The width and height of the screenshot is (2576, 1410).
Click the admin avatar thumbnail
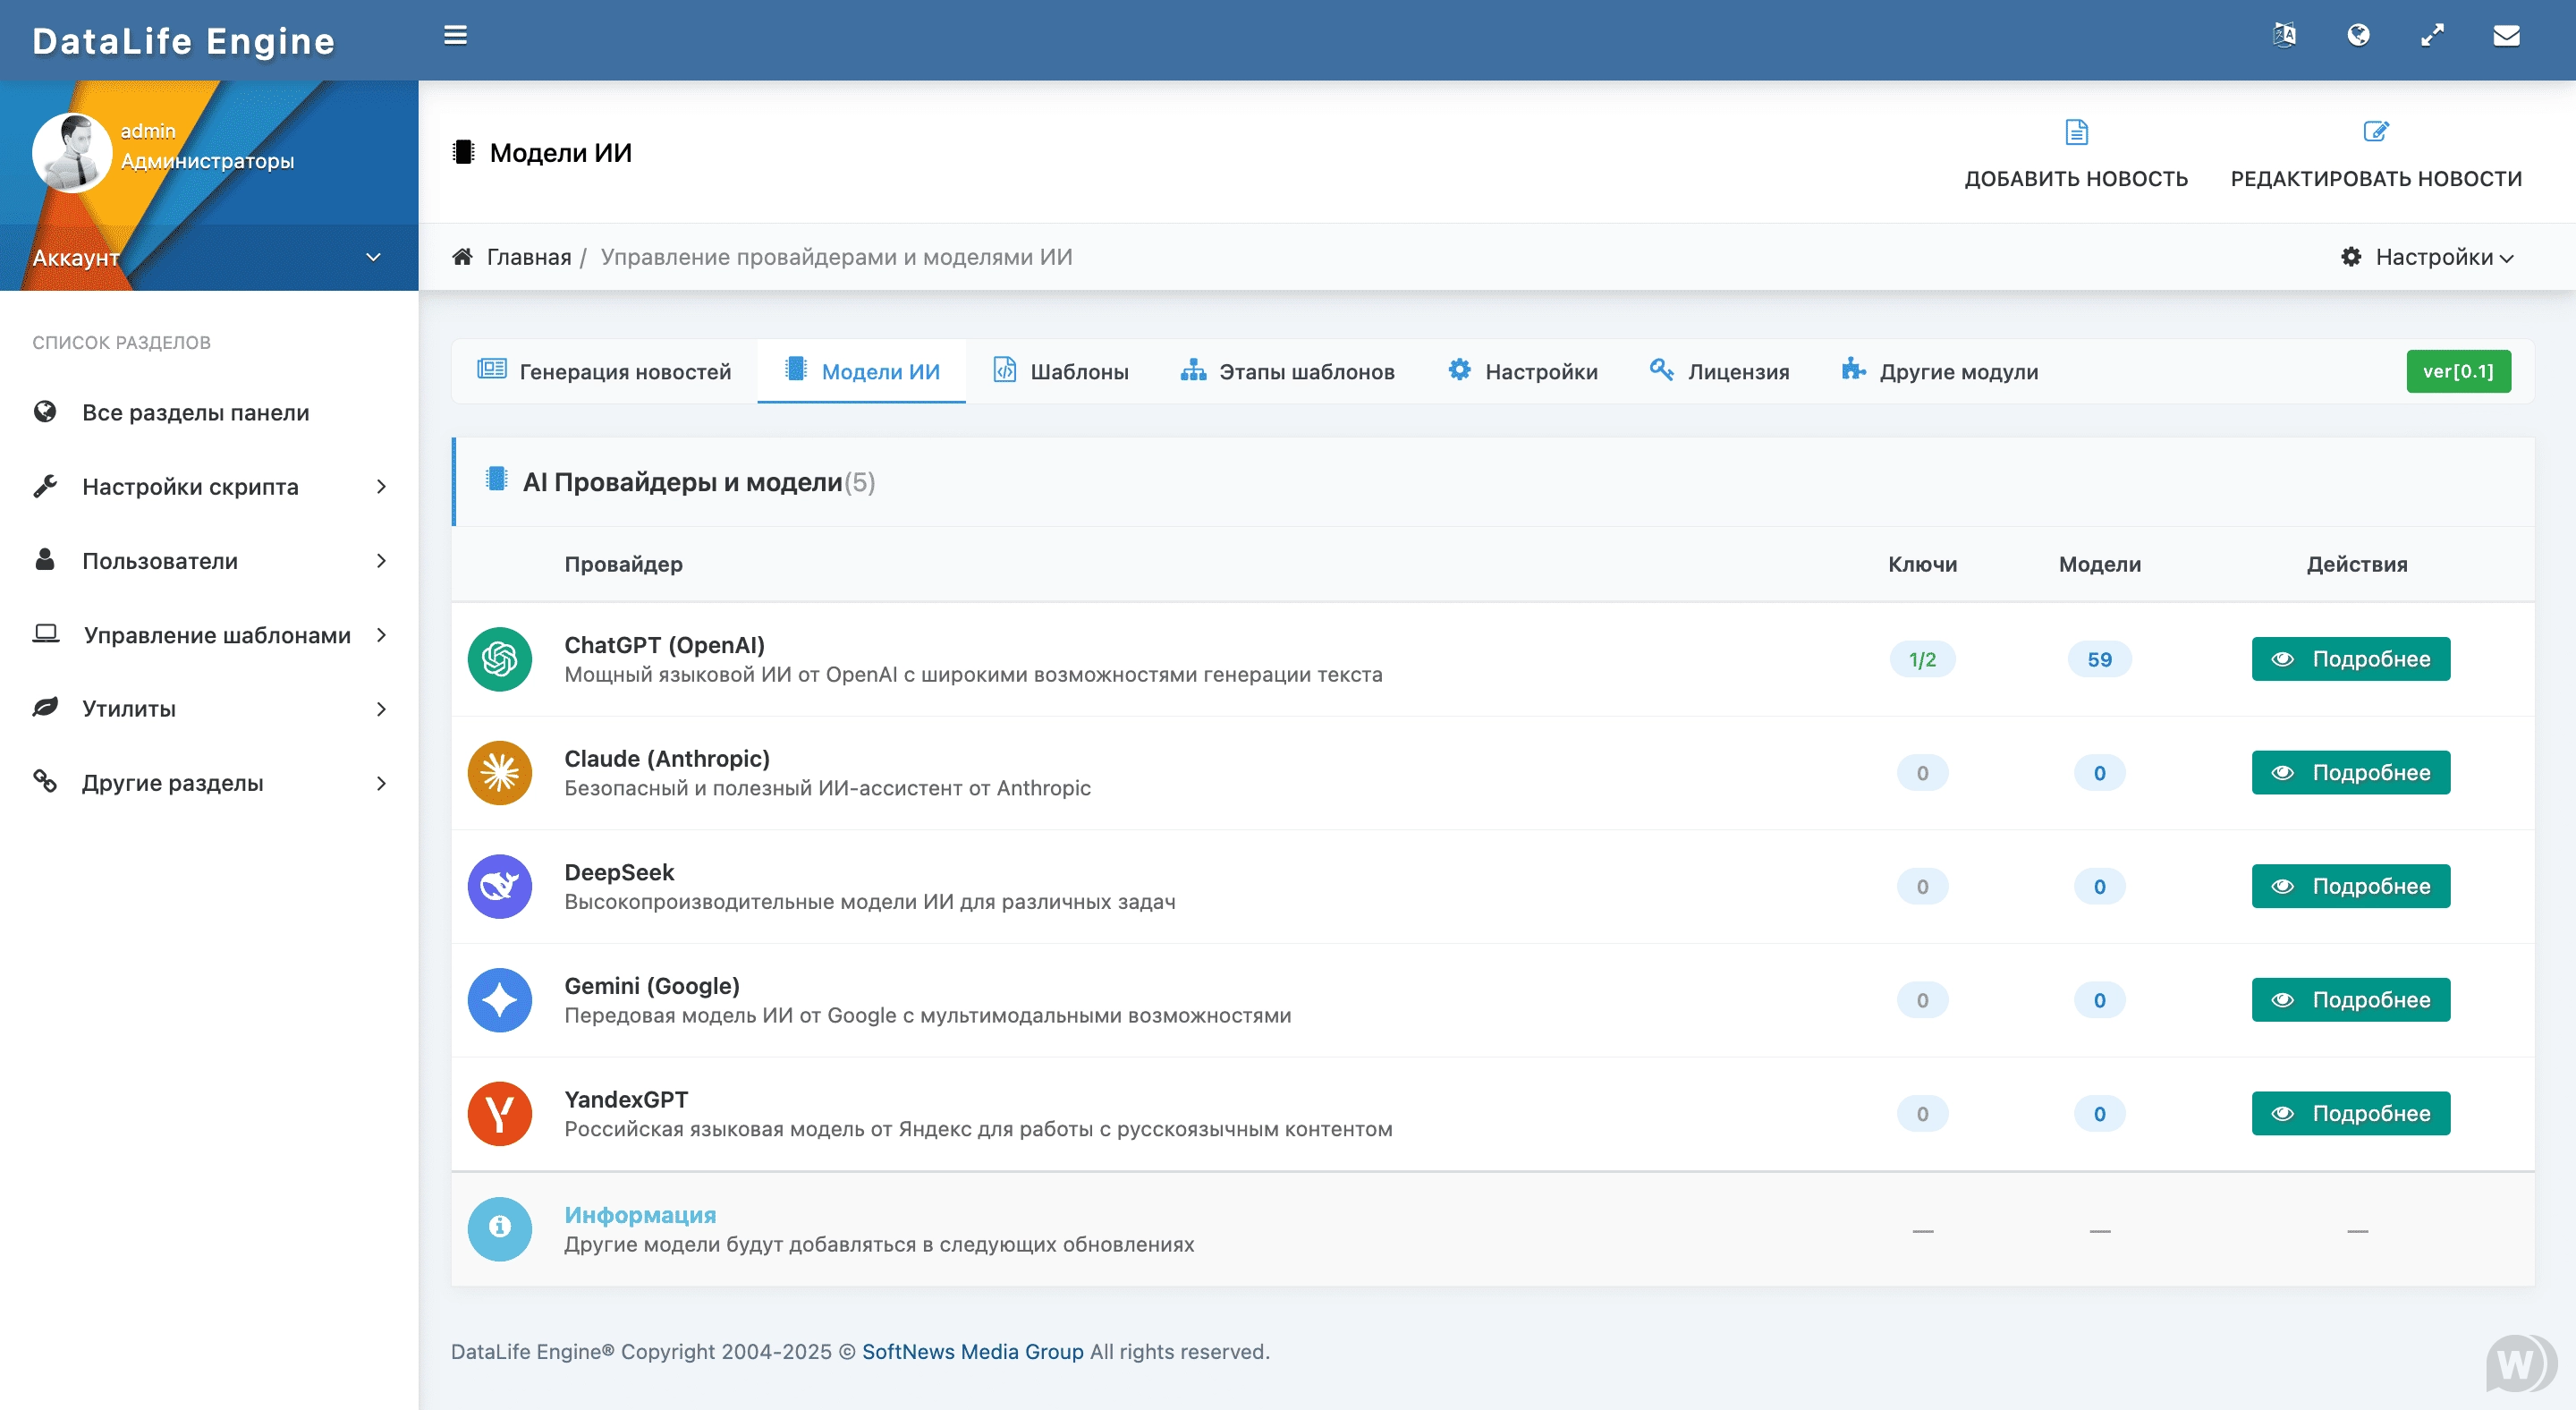(71, 152)
